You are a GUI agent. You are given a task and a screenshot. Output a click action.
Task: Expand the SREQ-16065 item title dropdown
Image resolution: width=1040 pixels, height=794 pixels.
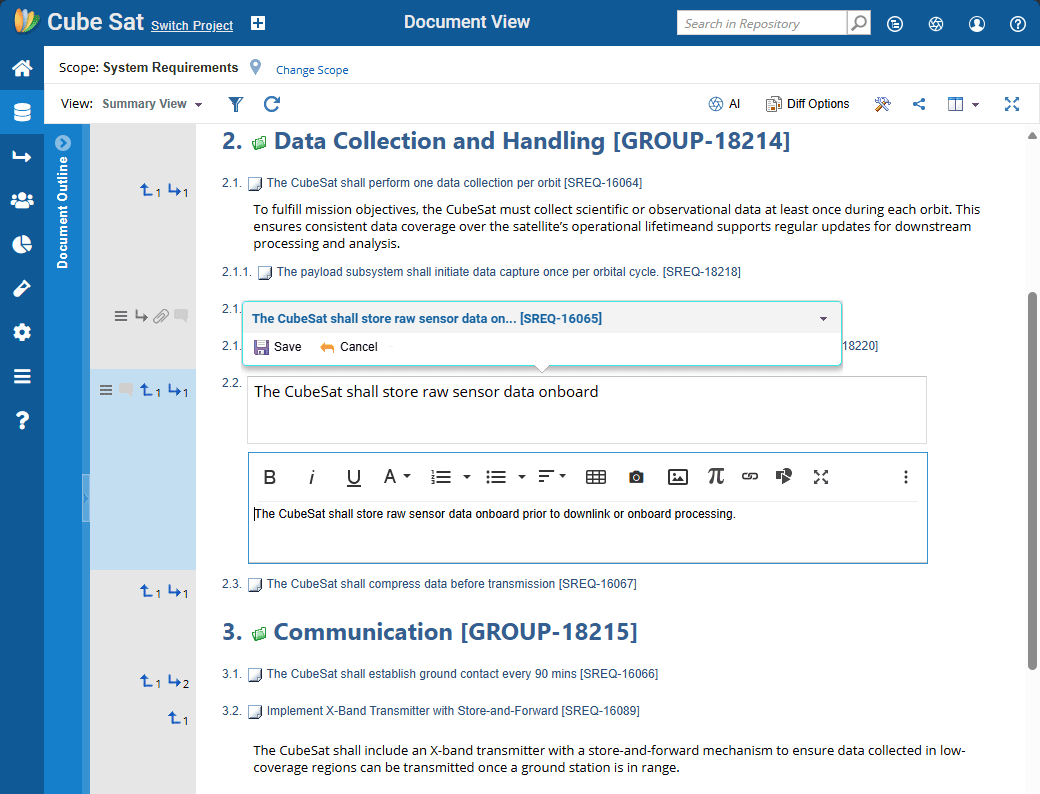click(823, 319)
